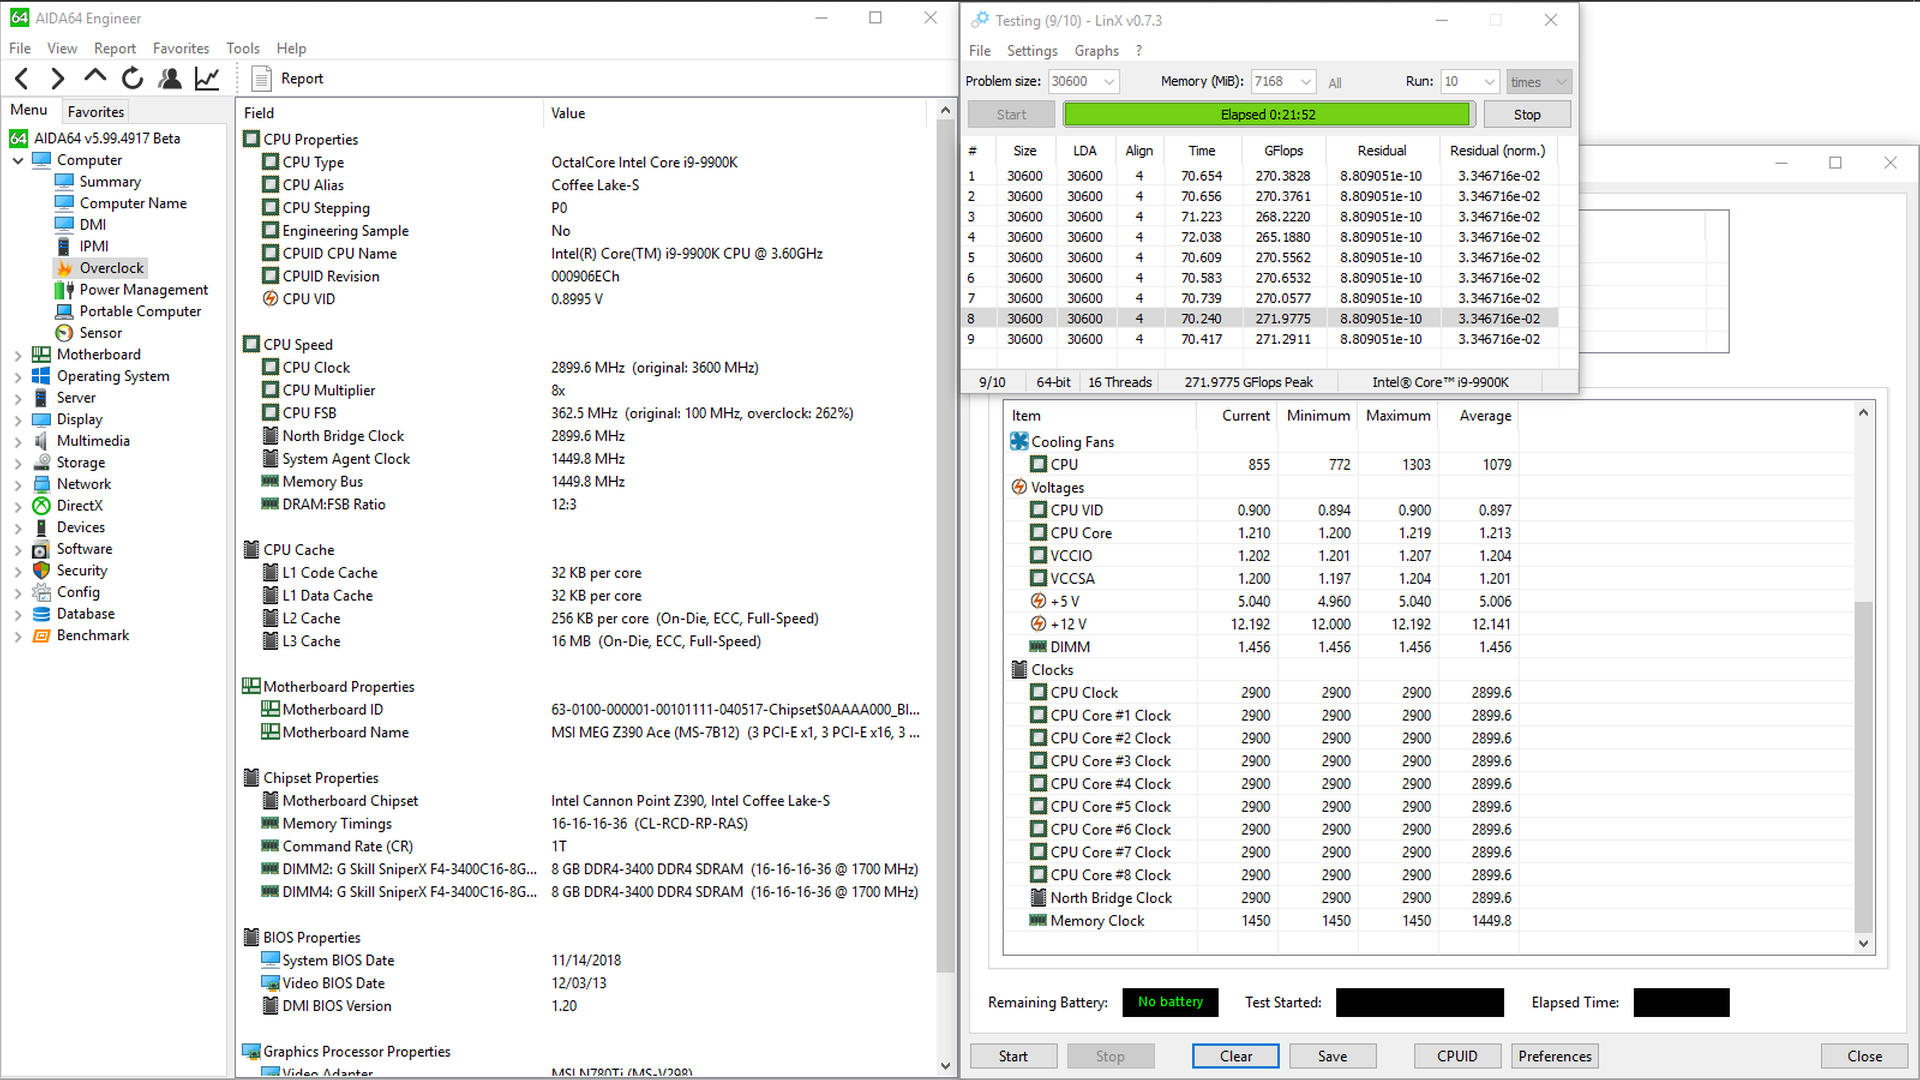Open the DirectX tree node
This screenshot has width=1920, height=1080.
79,506
